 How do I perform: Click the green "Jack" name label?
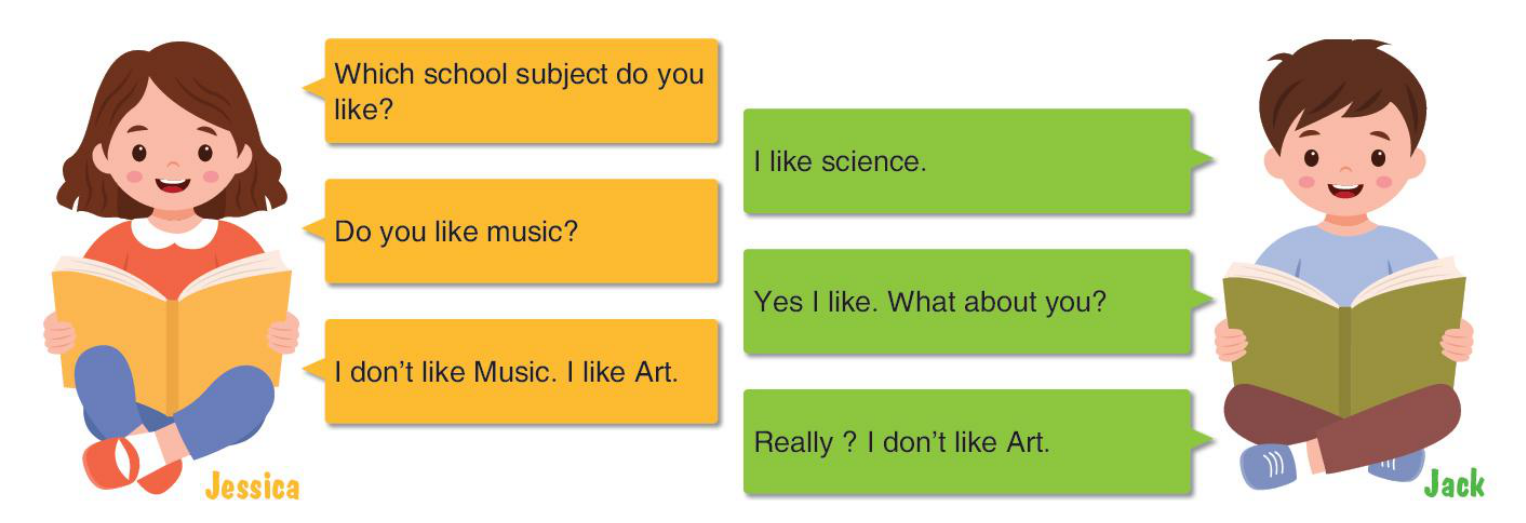point(1454,484)
